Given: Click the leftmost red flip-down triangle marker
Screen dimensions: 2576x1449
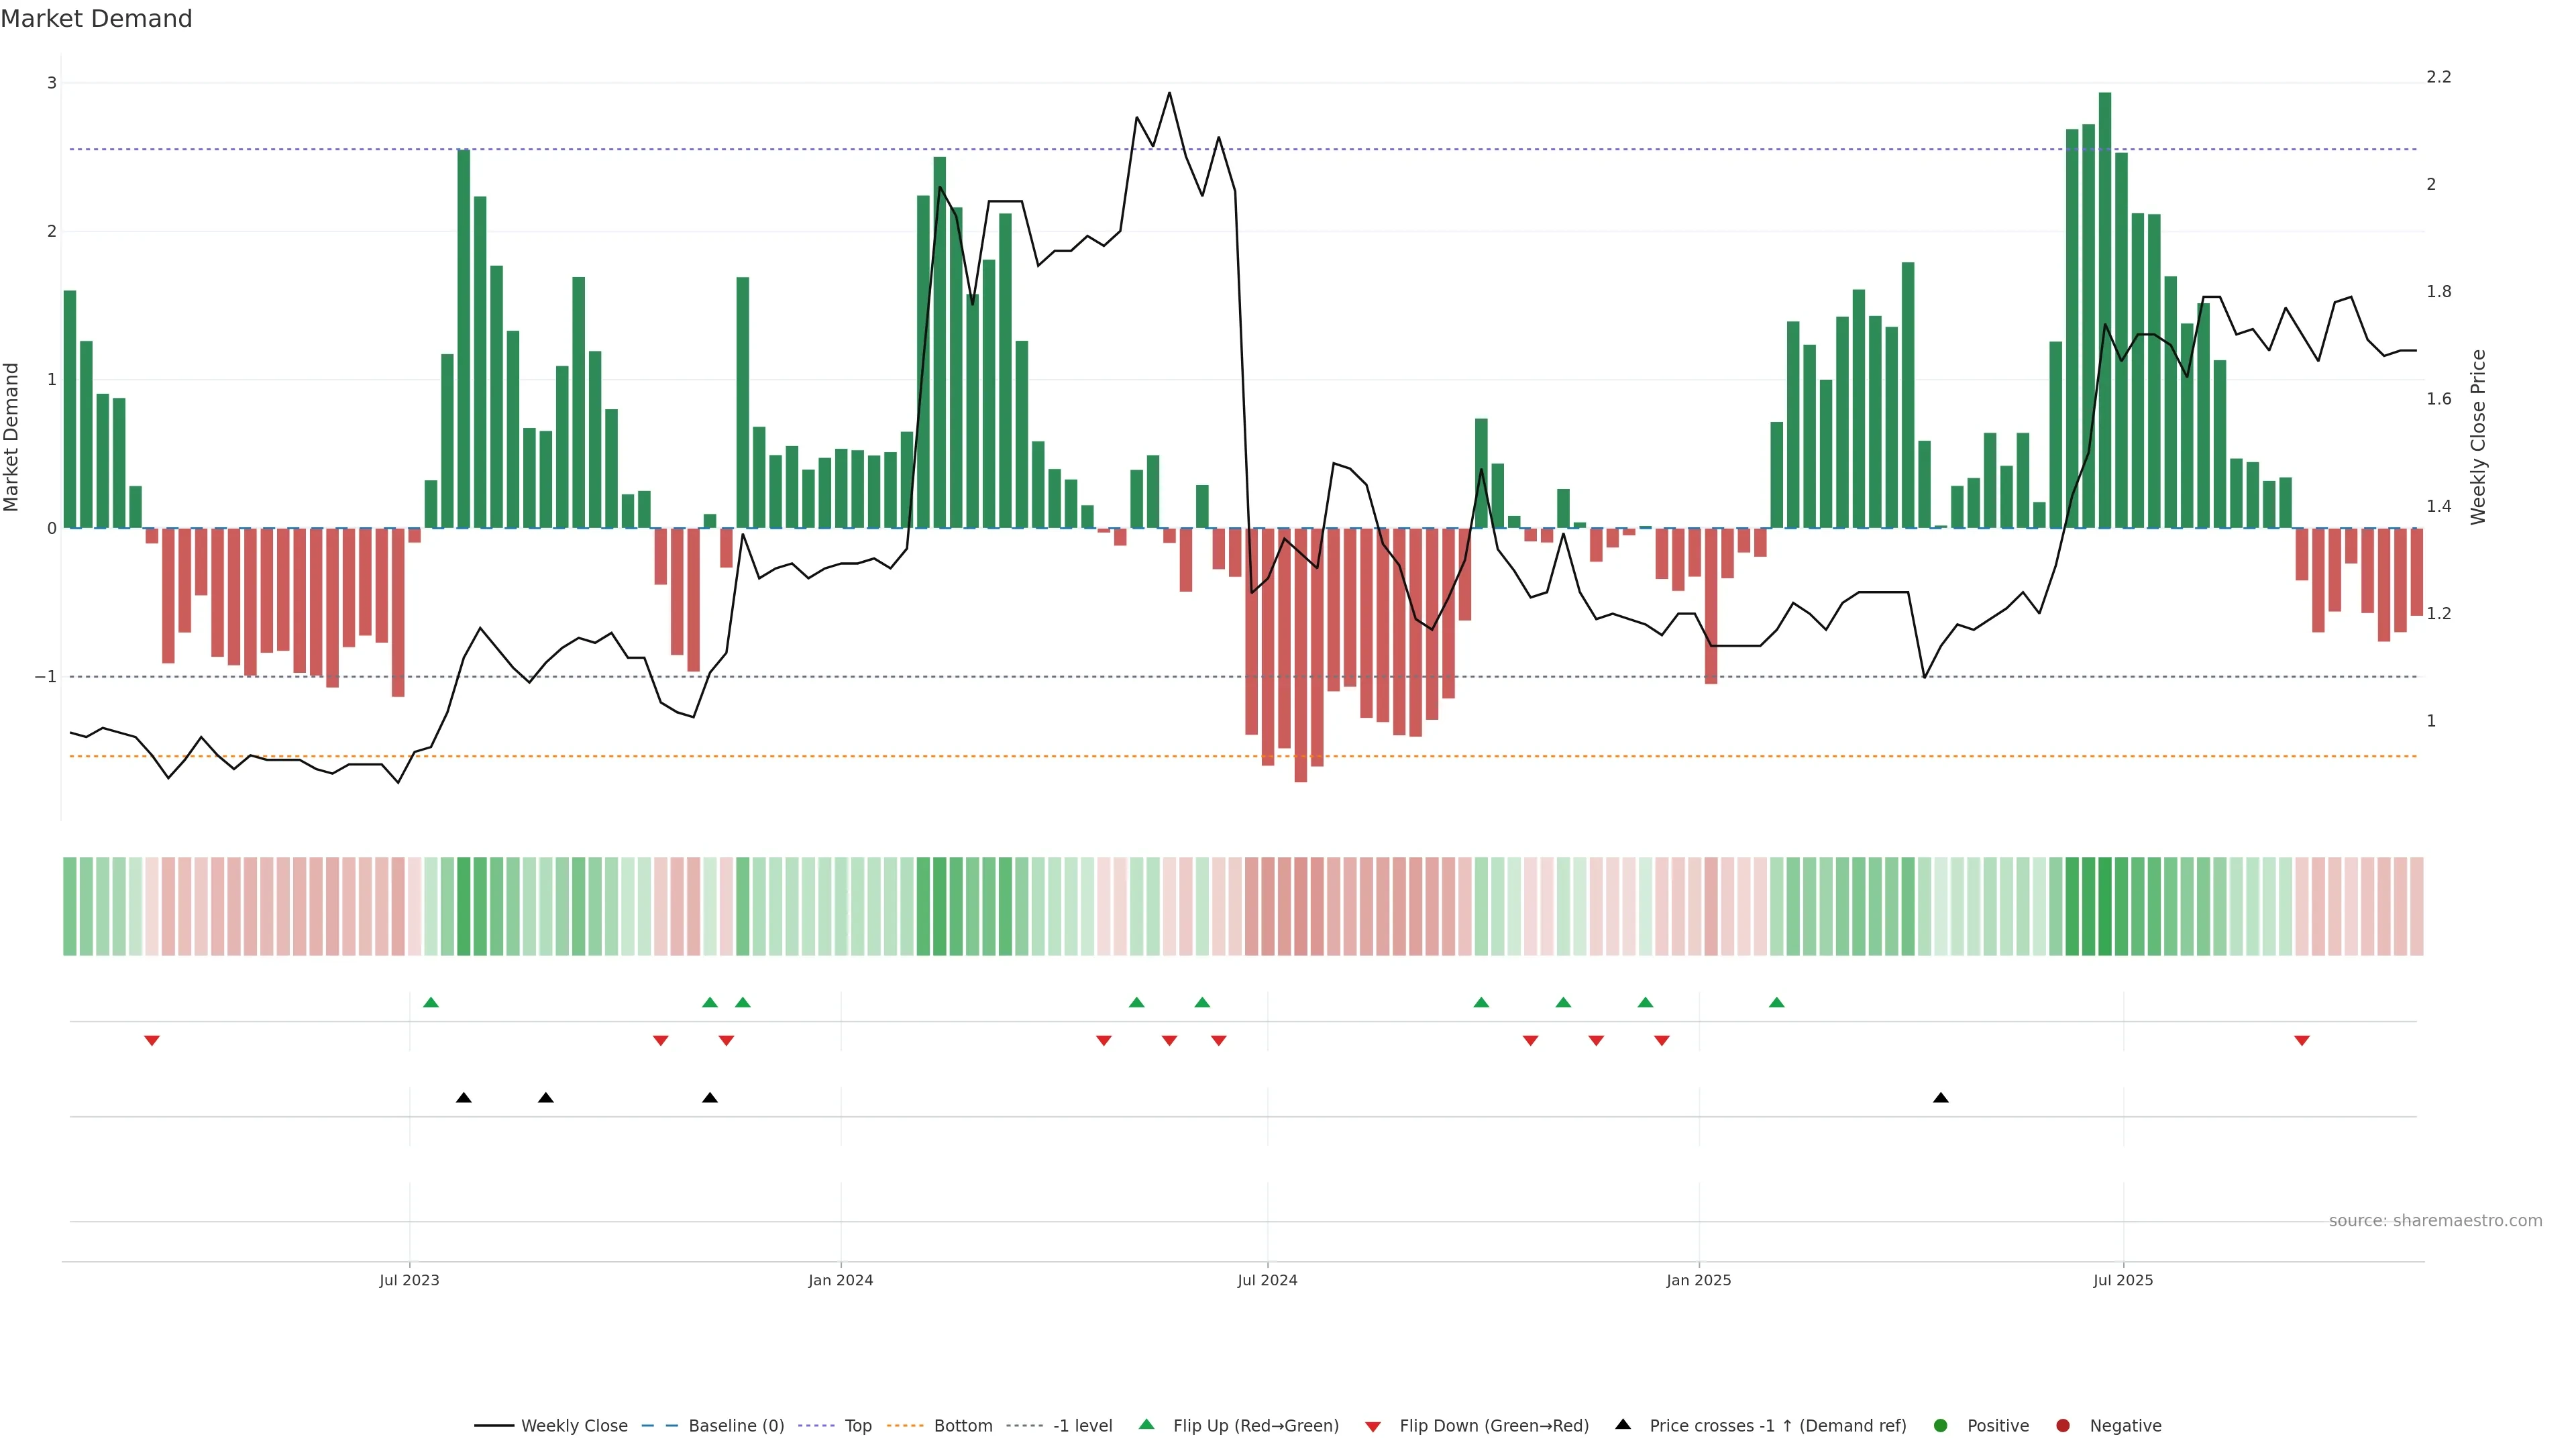Looking at the screenshot, I should click(x=152, y=1041).
